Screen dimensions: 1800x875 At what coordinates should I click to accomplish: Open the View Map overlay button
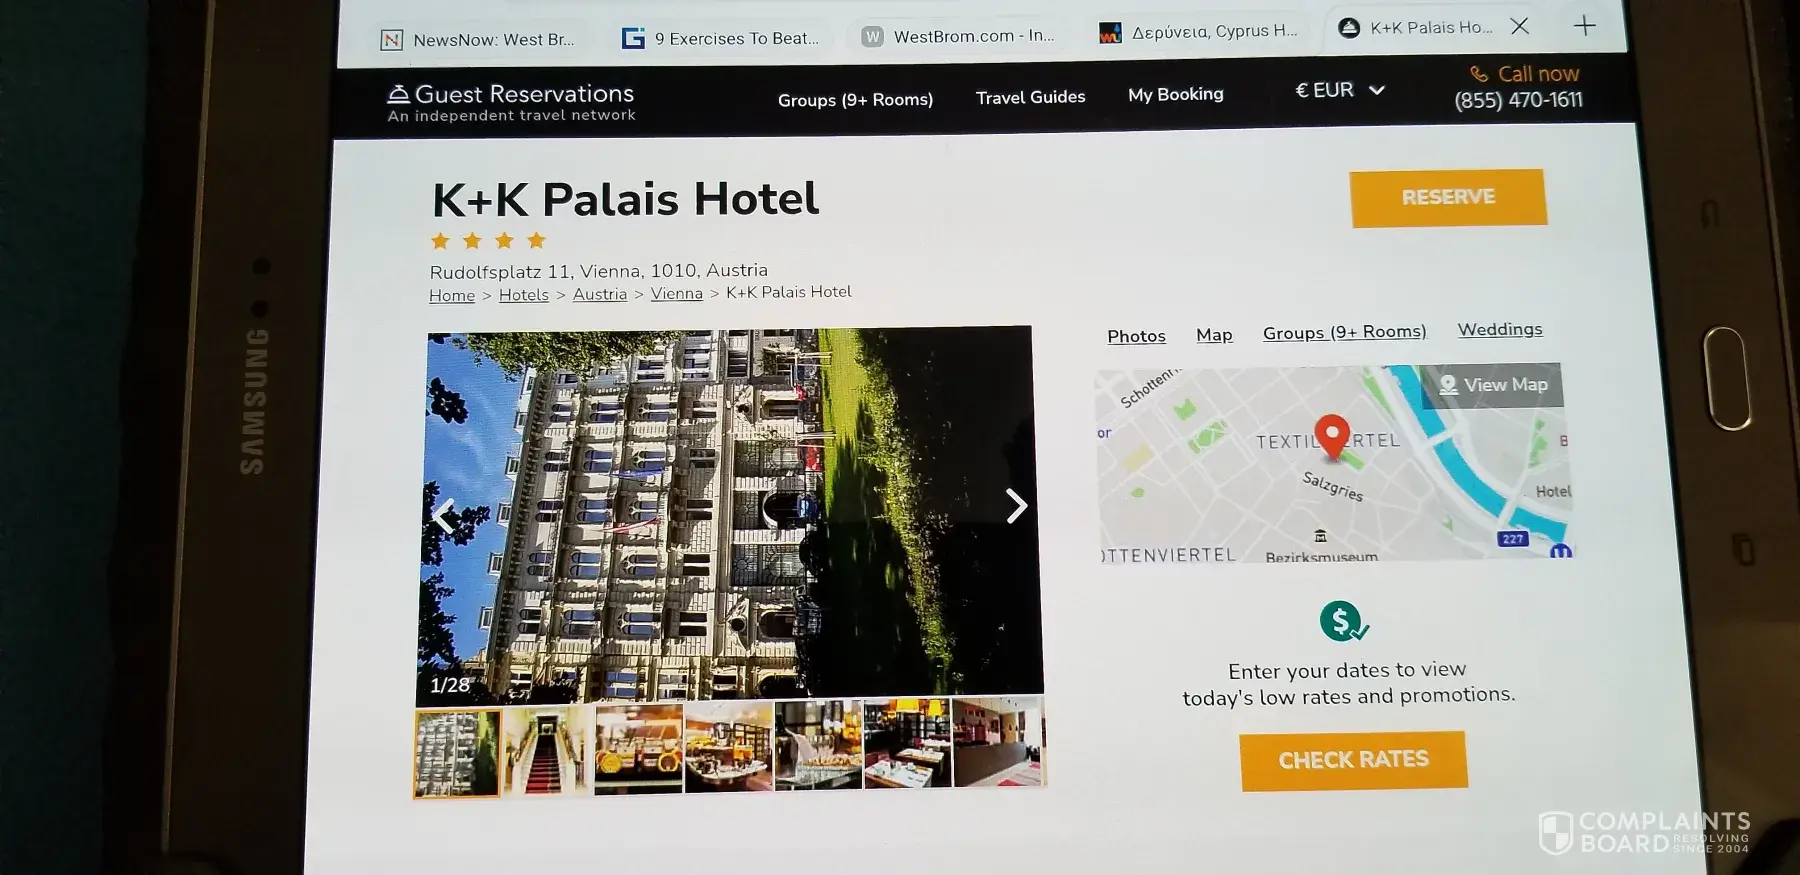(1492, 385)
